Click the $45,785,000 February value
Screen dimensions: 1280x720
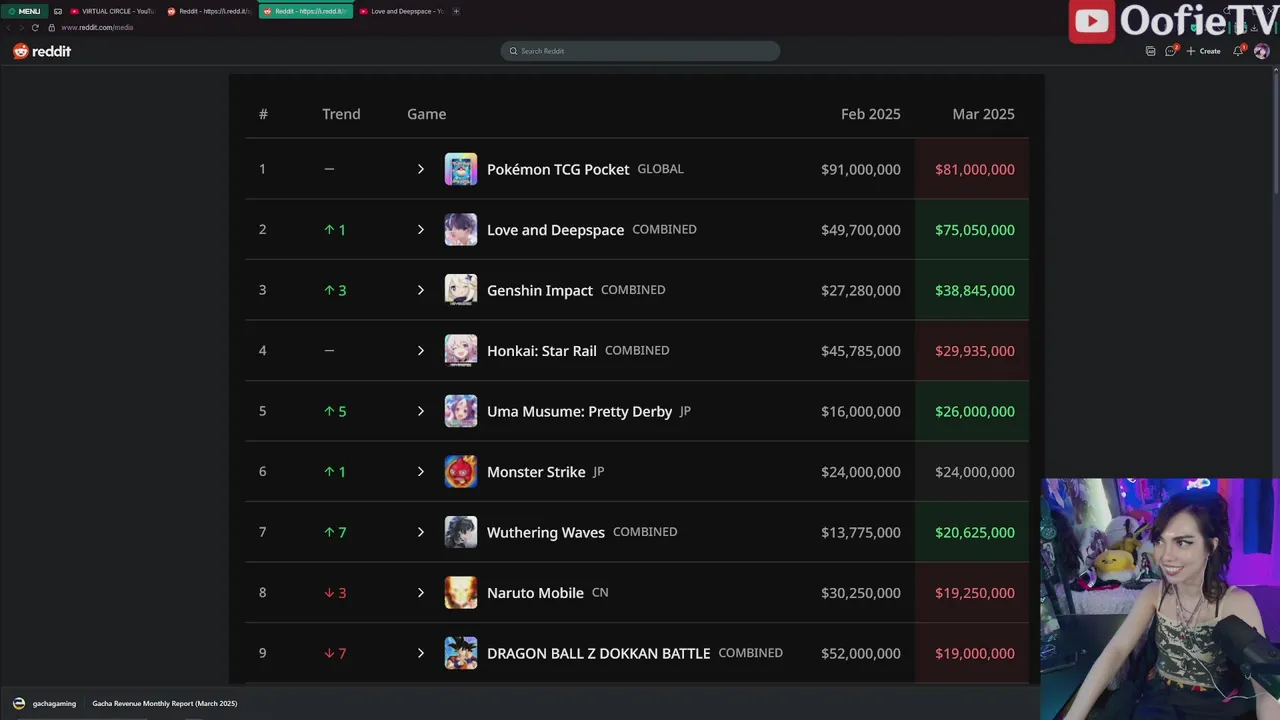click(x=861, y=351)
